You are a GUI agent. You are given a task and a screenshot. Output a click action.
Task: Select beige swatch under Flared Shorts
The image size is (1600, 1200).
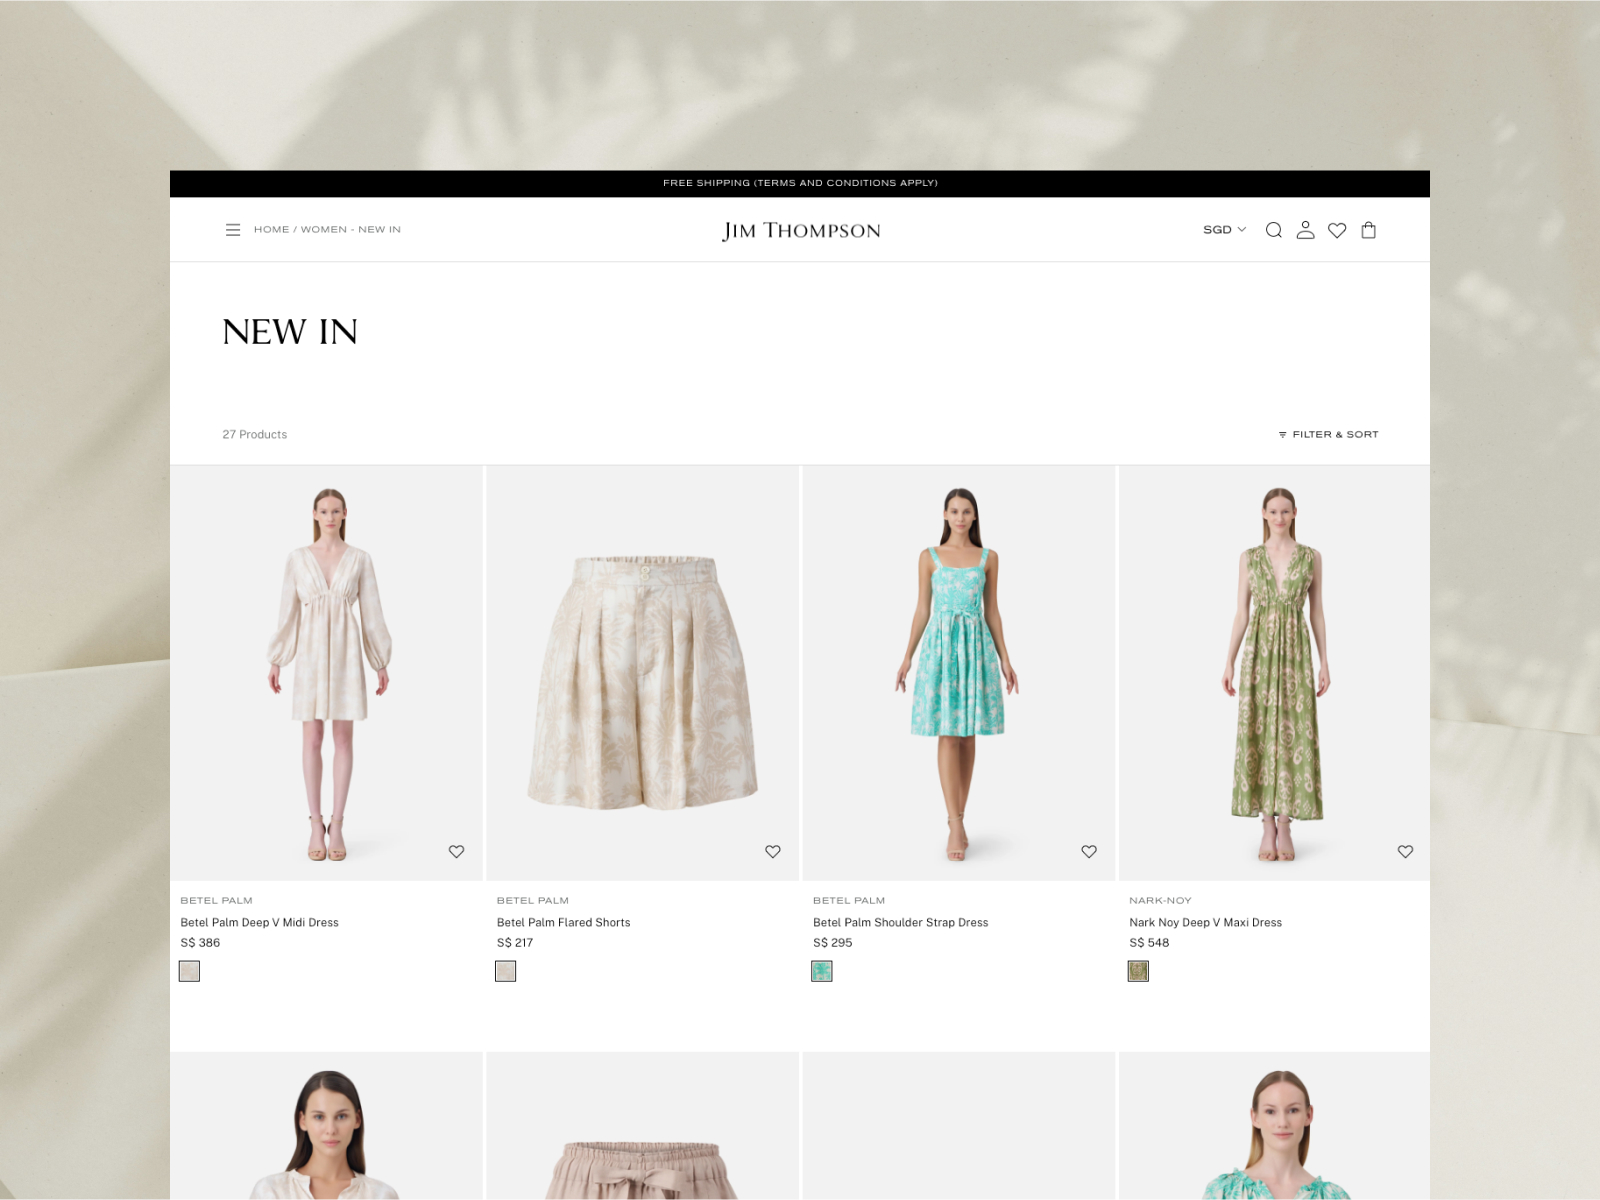[506, 971]
